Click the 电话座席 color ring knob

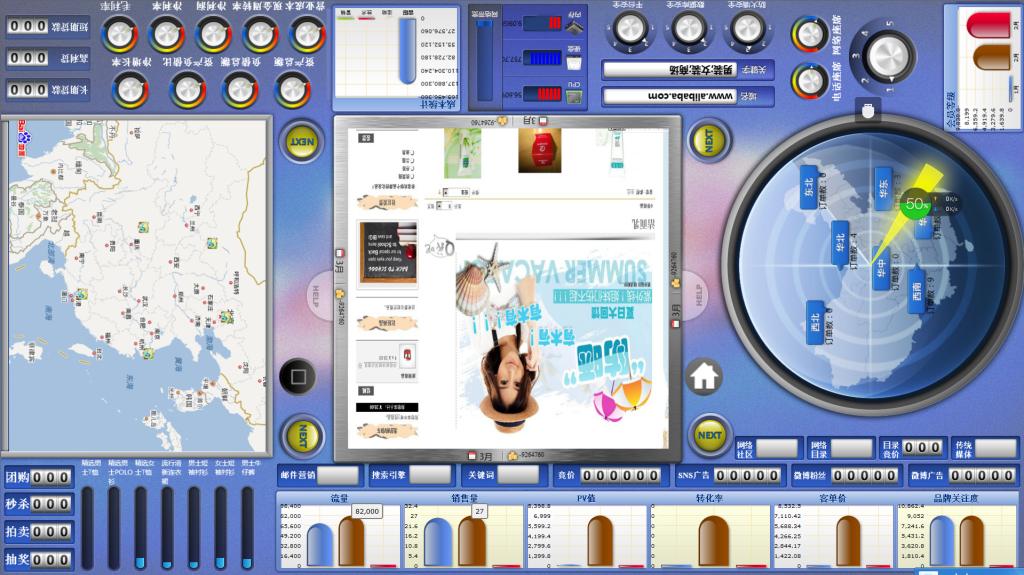(810, 82)
